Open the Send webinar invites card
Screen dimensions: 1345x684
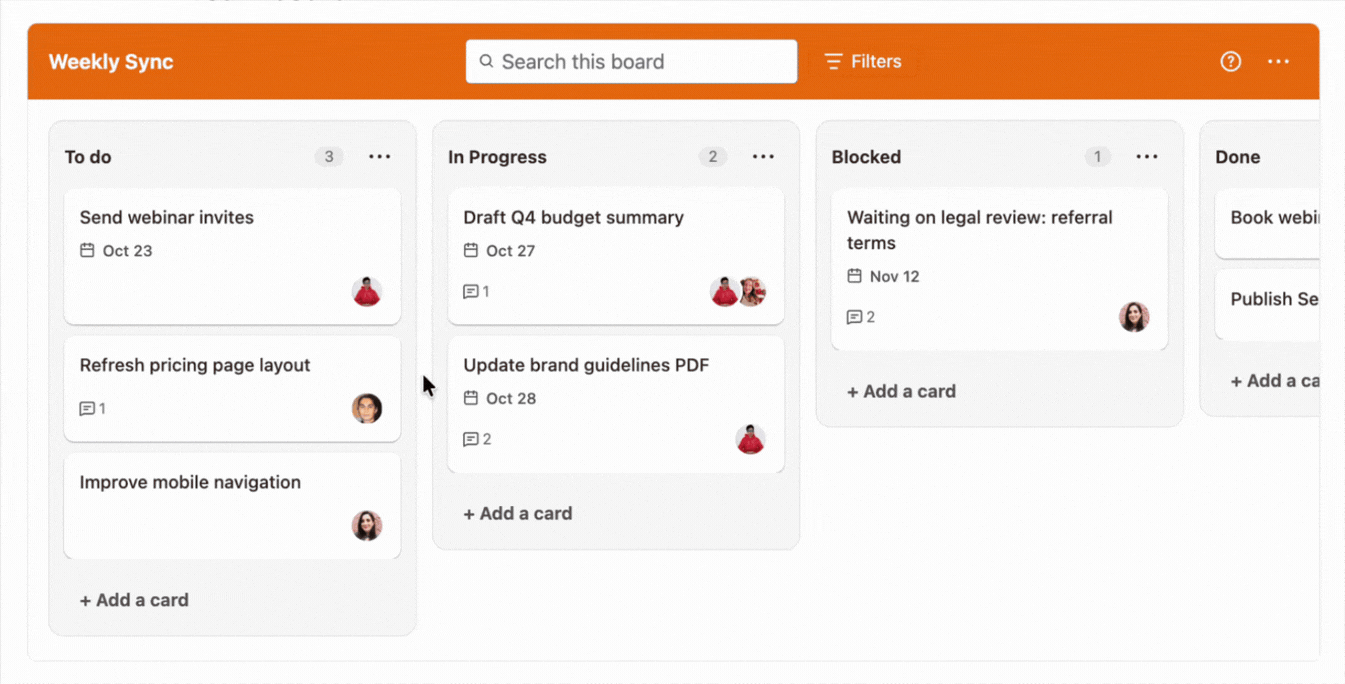232,256
